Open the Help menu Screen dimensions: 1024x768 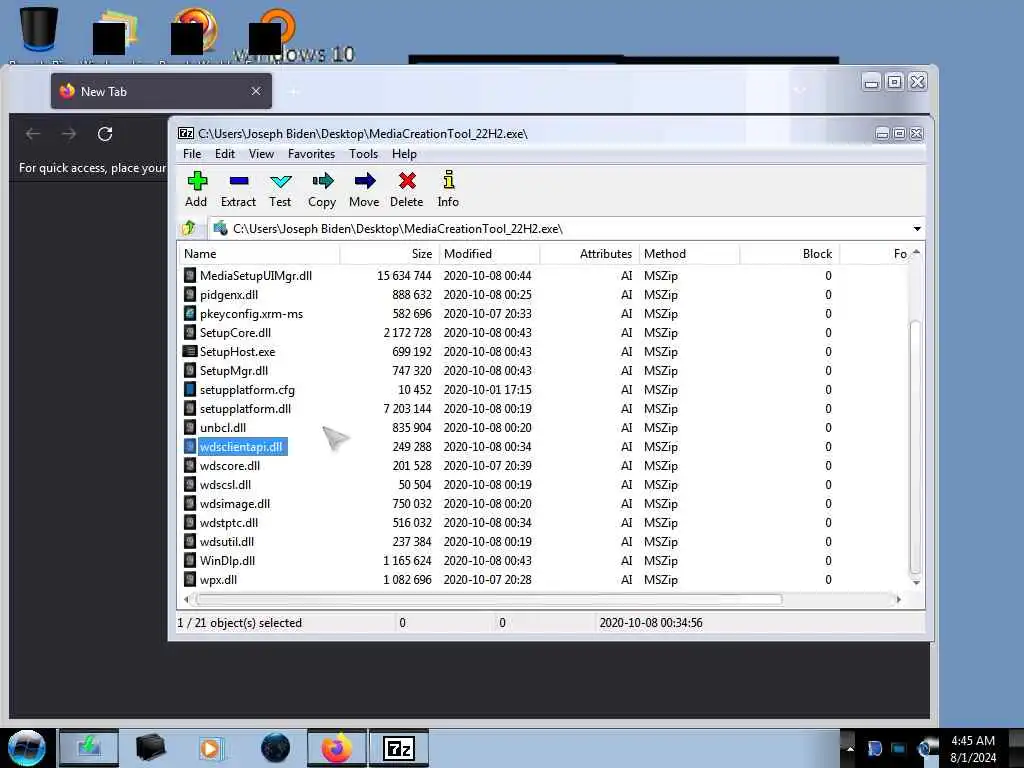tap(404, 154)
